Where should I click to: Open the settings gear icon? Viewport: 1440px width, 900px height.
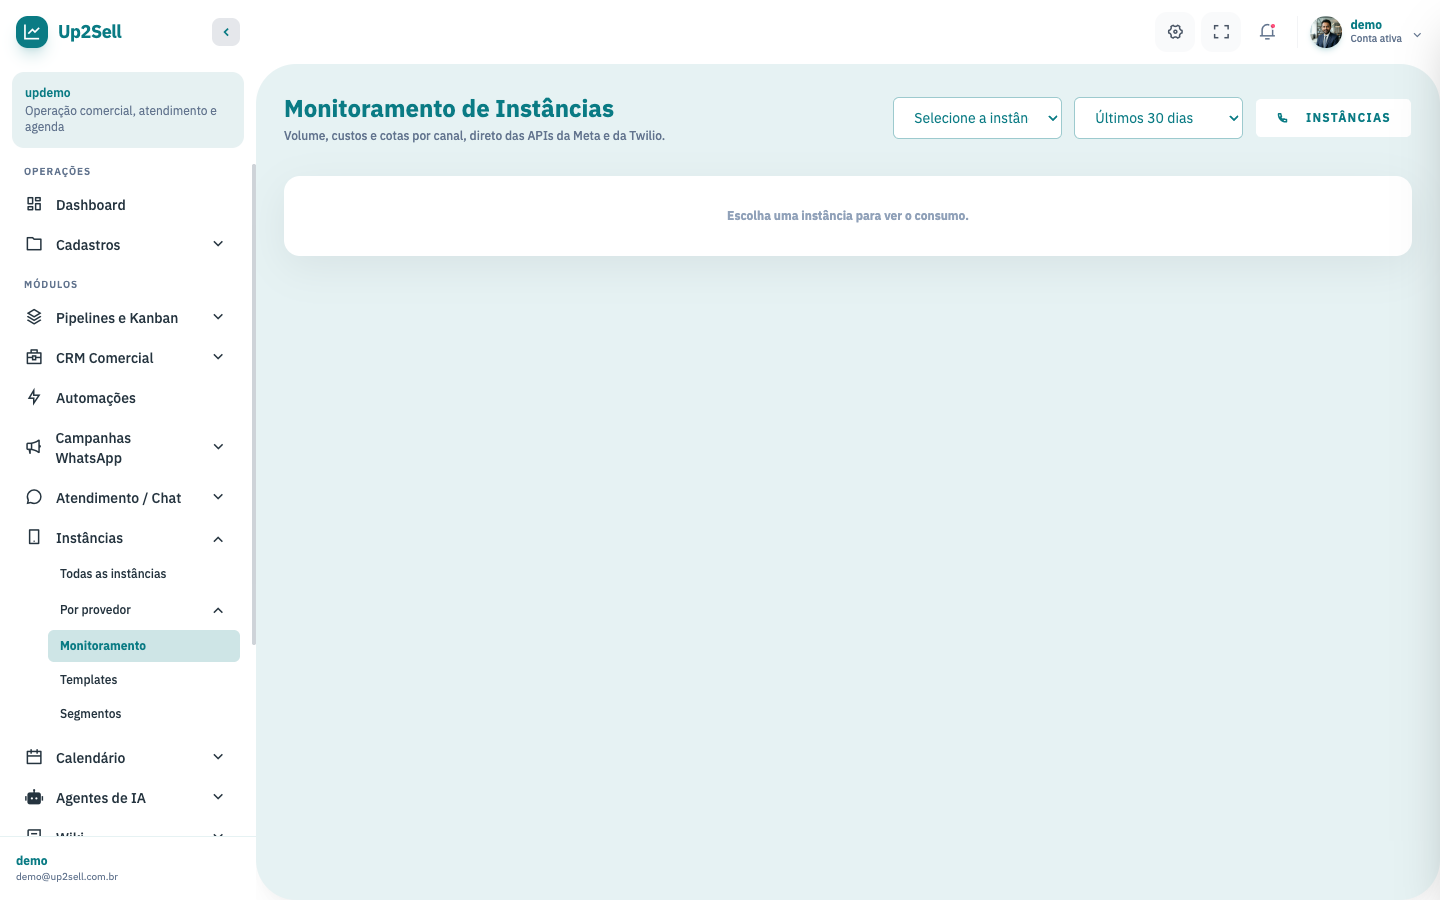pos(1175,32)
